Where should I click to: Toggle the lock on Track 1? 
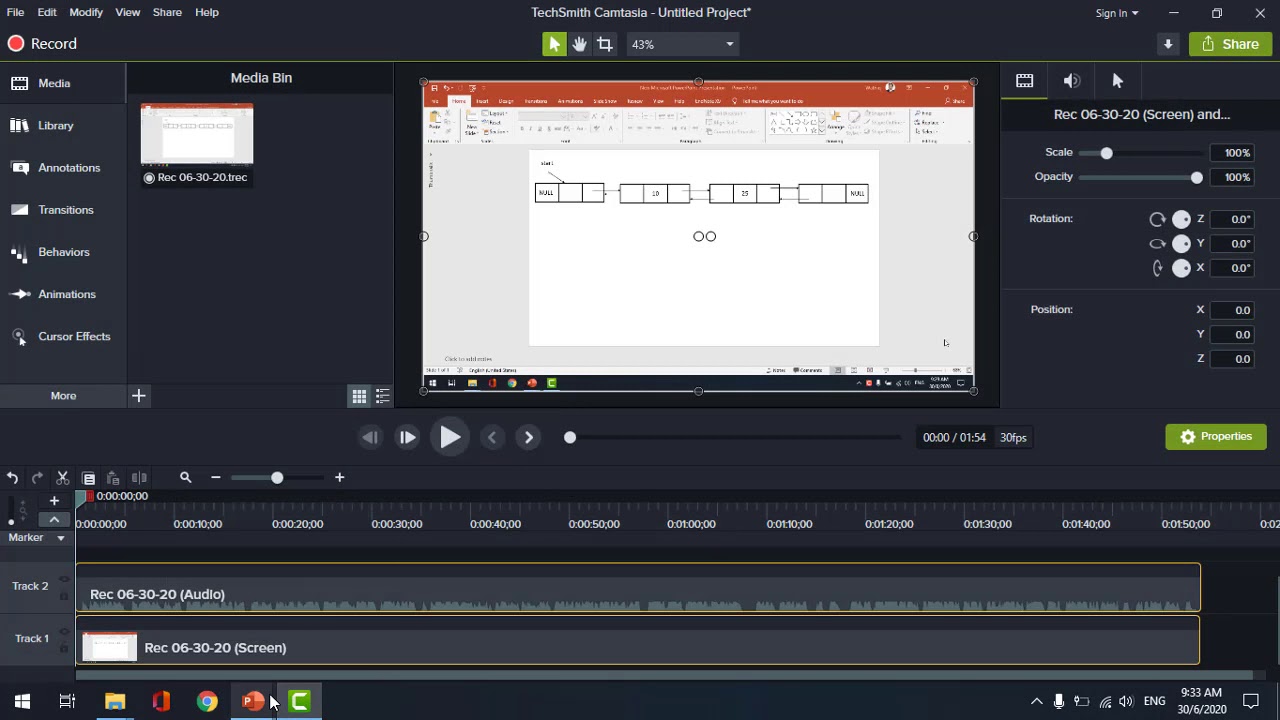point(64,649)
